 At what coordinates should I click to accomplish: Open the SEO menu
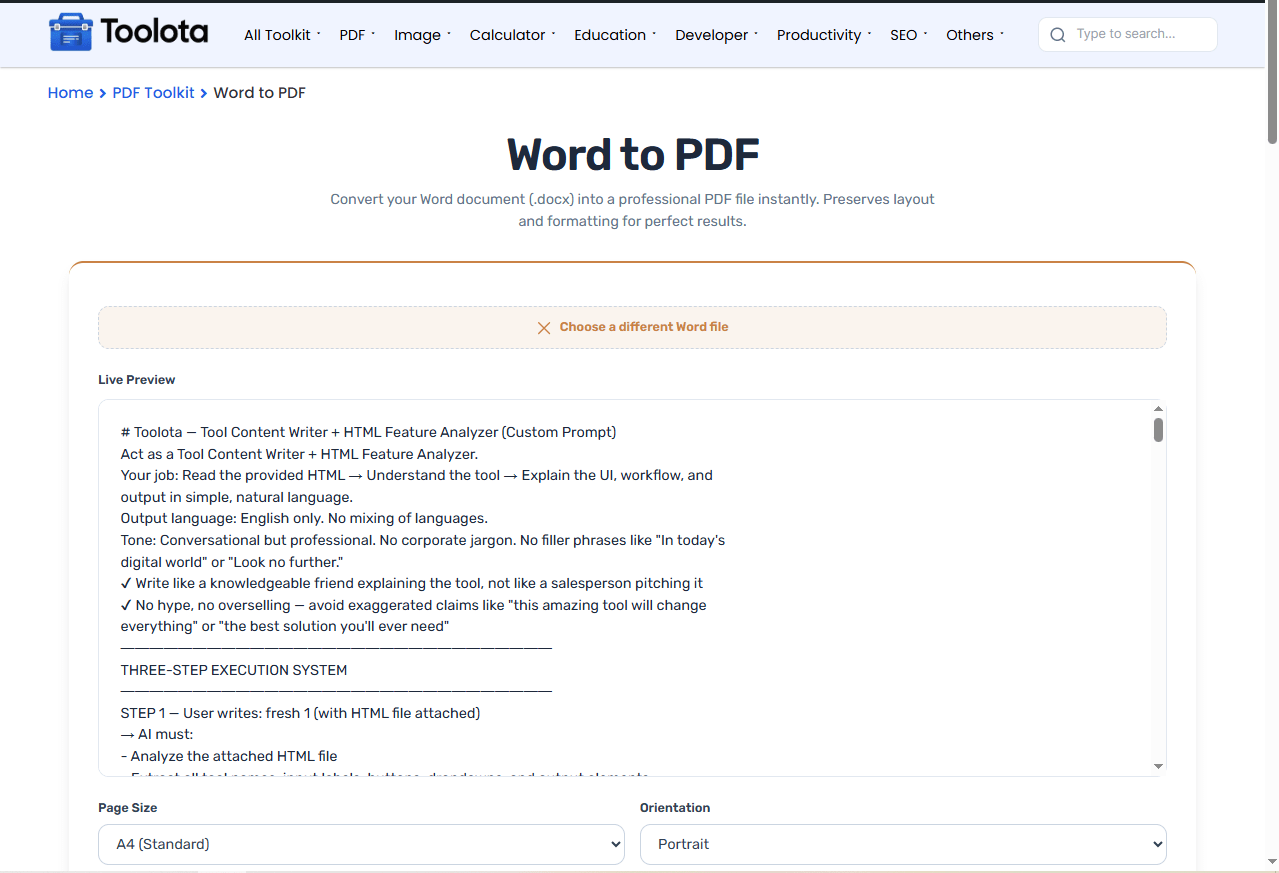click(x=909, y=35)
